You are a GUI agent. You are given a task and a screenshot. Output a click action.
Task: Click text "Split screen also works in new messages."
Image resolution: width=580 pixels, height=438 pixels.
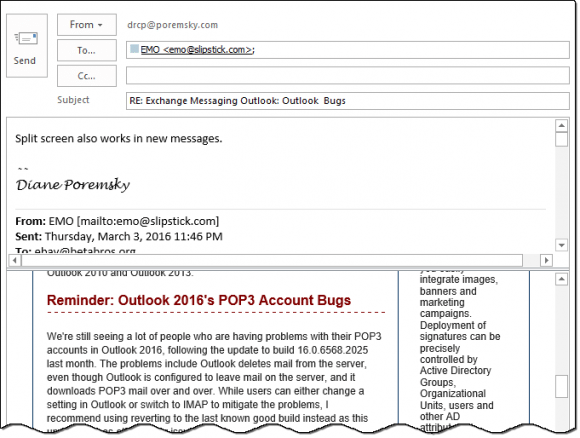point(119,139)
